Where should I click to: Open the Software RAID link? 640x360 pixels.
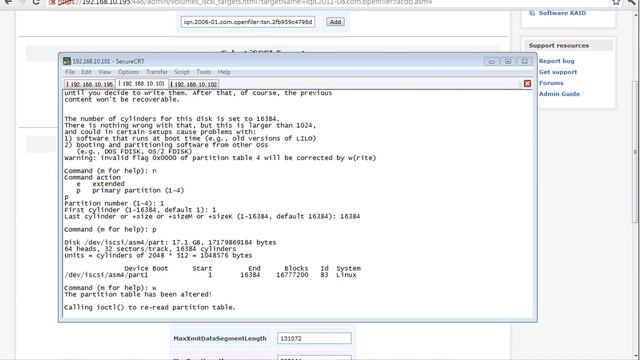[562, 13]
